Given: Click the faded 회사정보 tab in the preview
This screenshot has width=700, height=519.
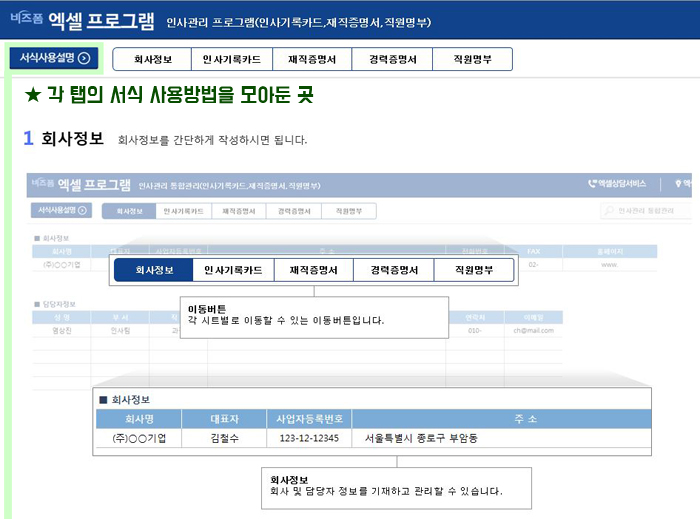Looking at the screenshot, I should pyautogui.click(x=129, y=211).
